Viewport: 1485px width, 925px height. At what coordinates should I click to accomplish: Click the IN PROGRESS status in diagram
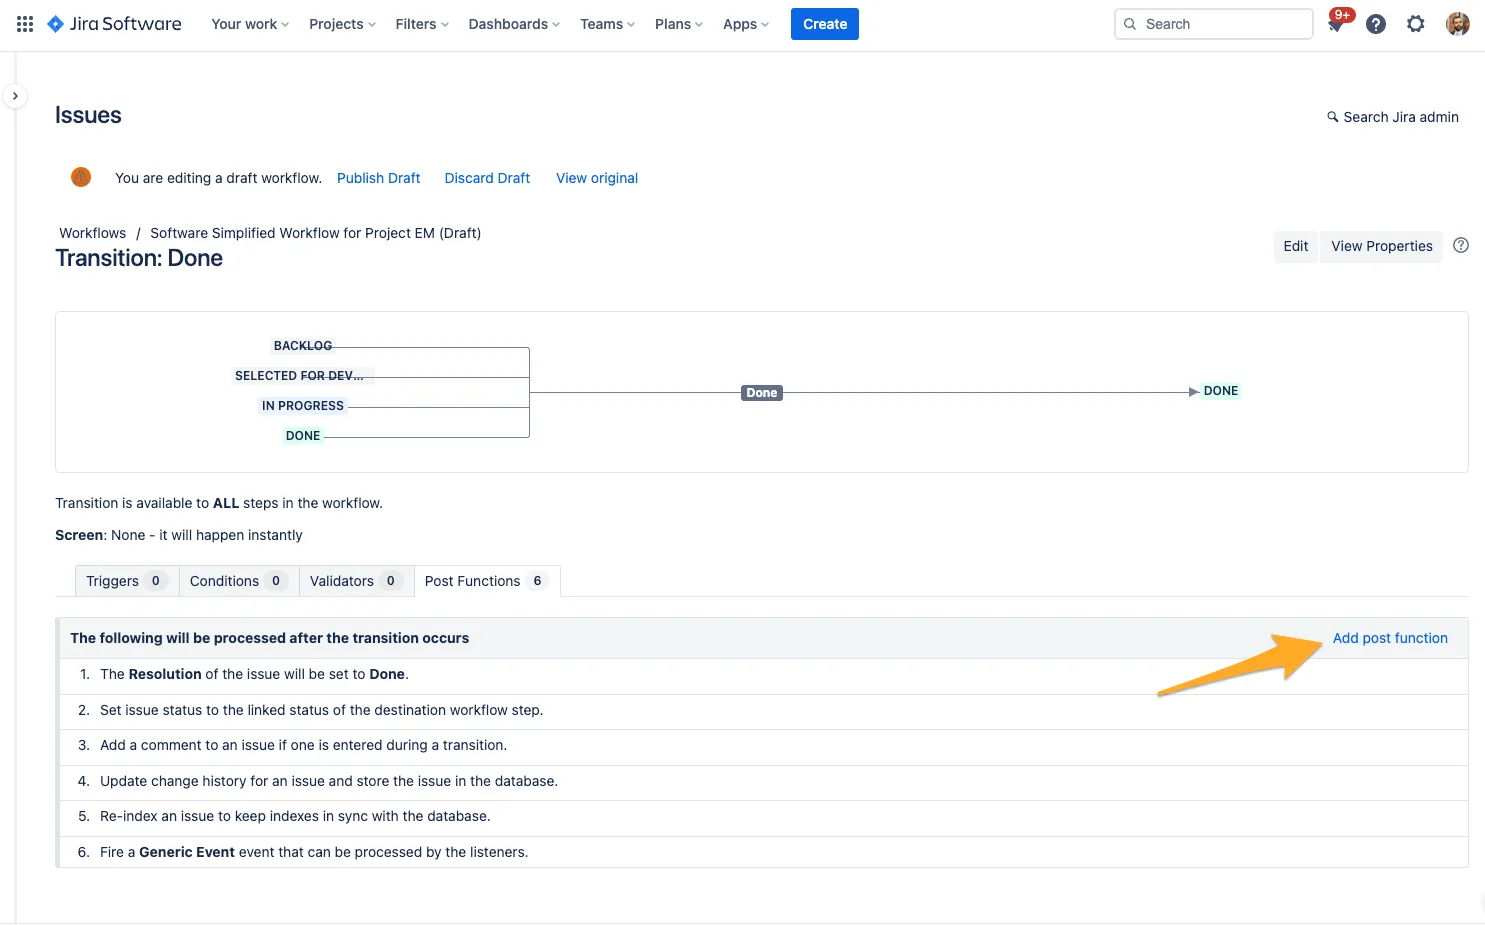[x=303, y=406]
